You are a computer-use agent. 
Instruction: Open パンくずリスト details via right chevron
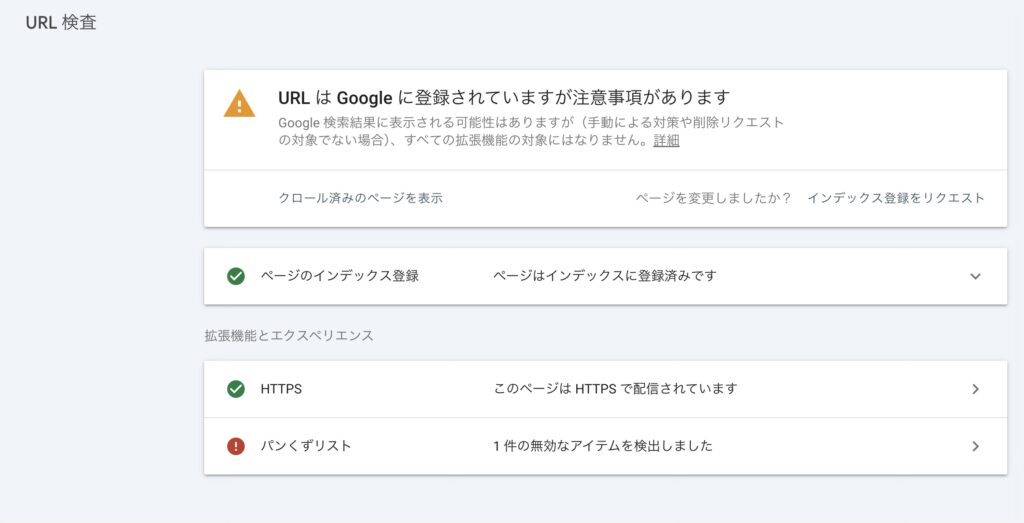click(976, 446)
